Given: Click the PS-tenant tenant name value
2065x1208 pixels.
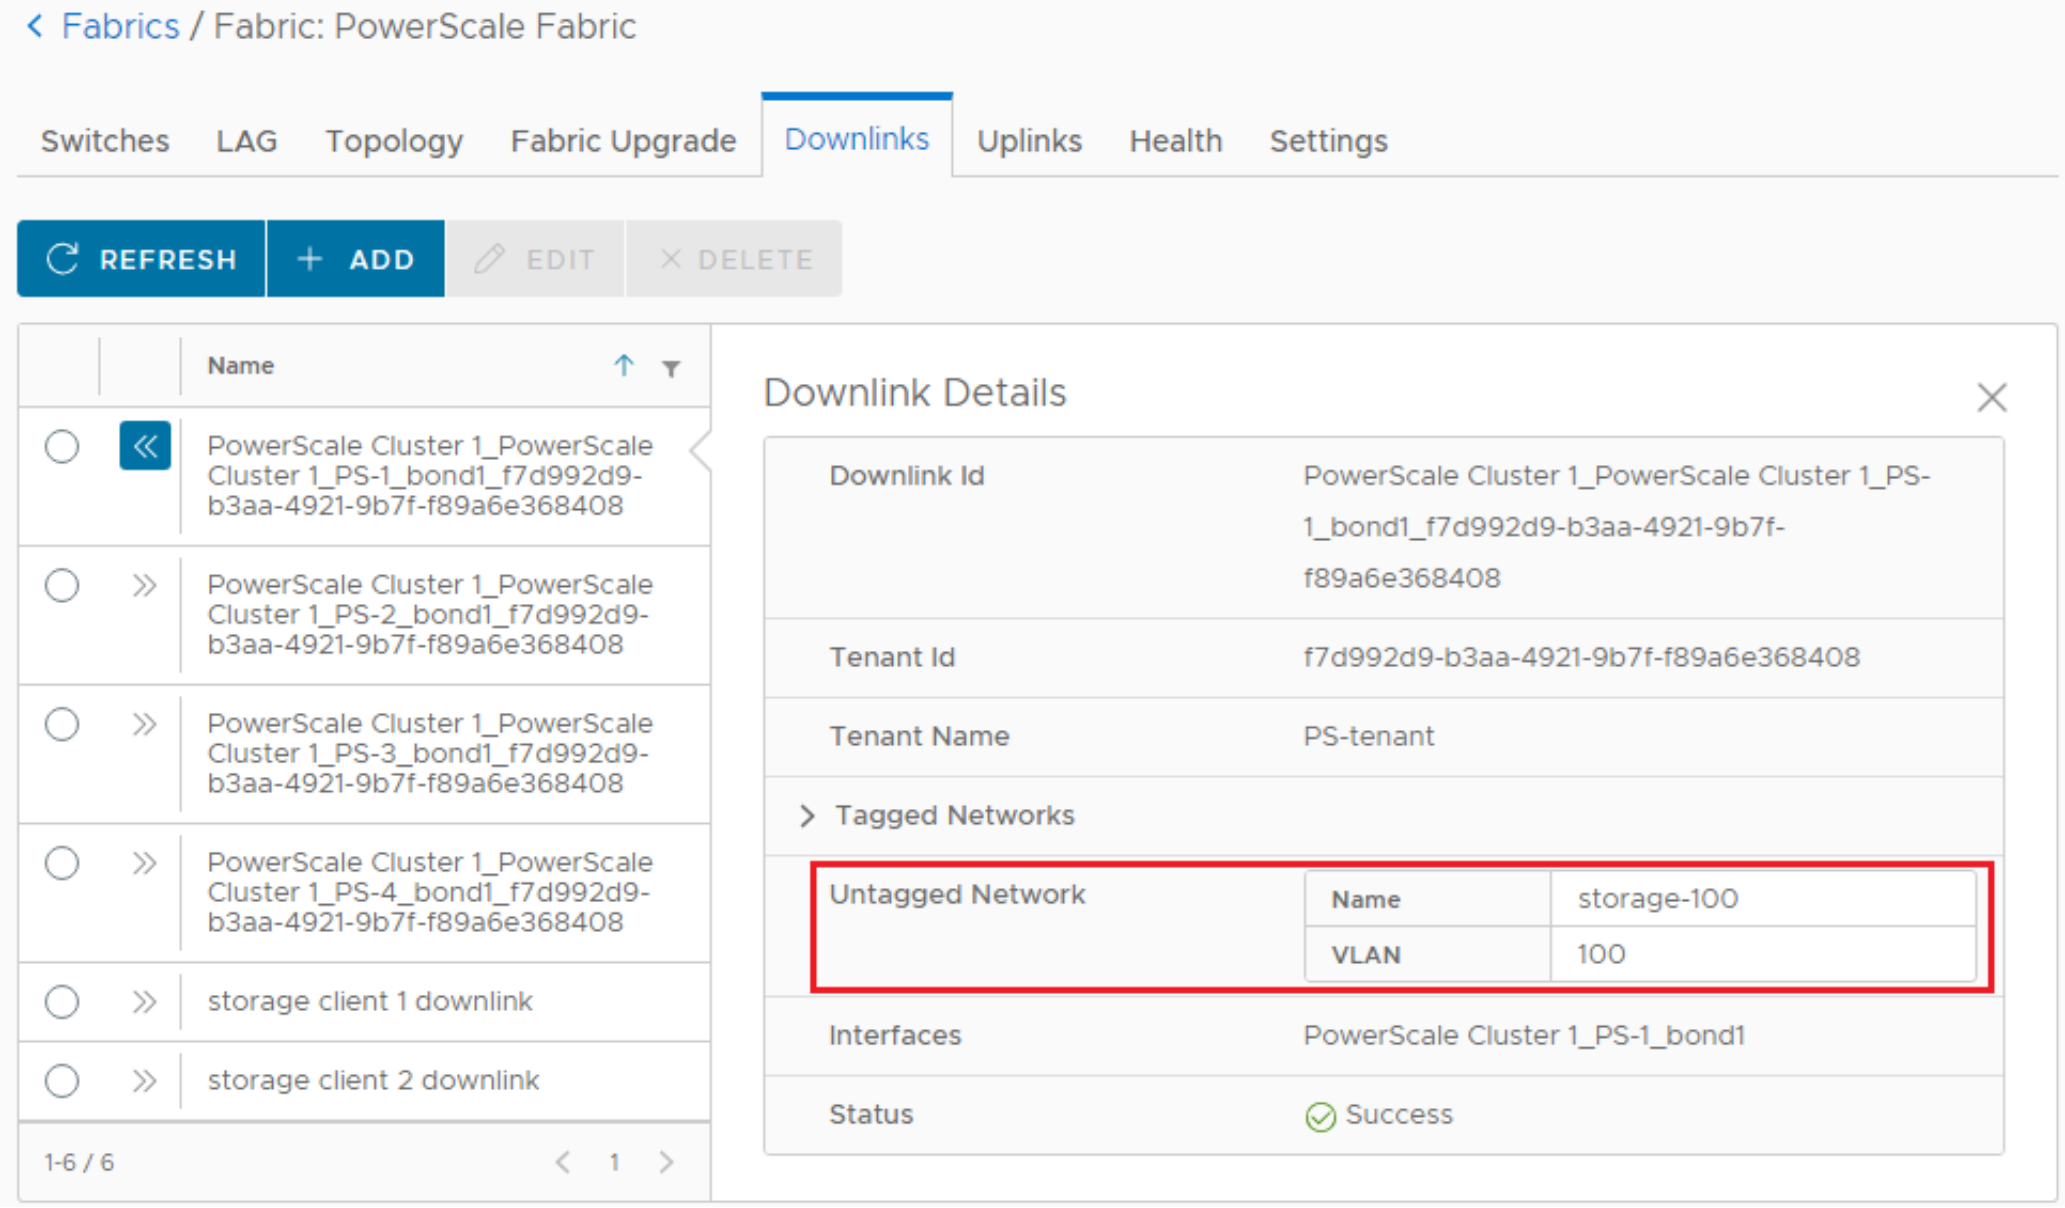Looking at the screenshot, I should (1368, 736).
